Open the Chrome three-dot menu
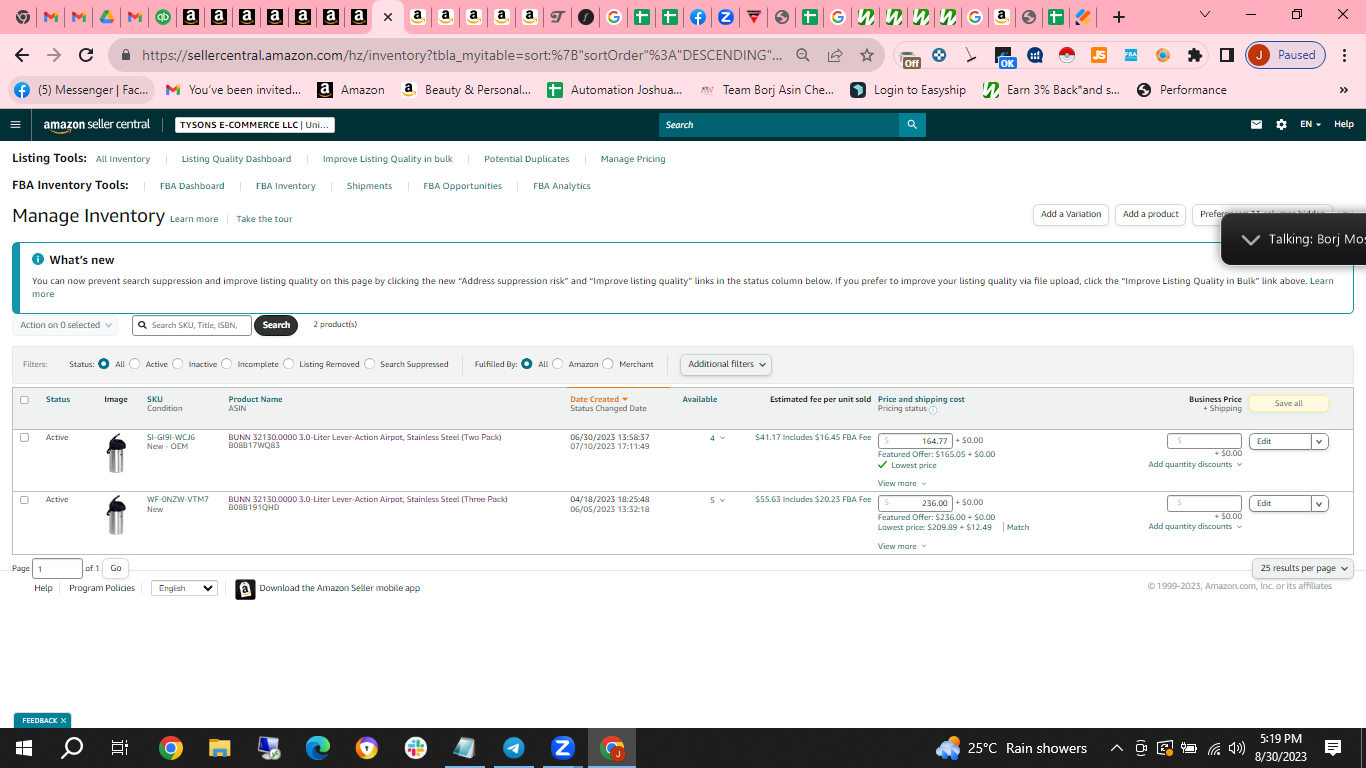This screenshot has width=1366, height=768. [x=1345, y=55]
